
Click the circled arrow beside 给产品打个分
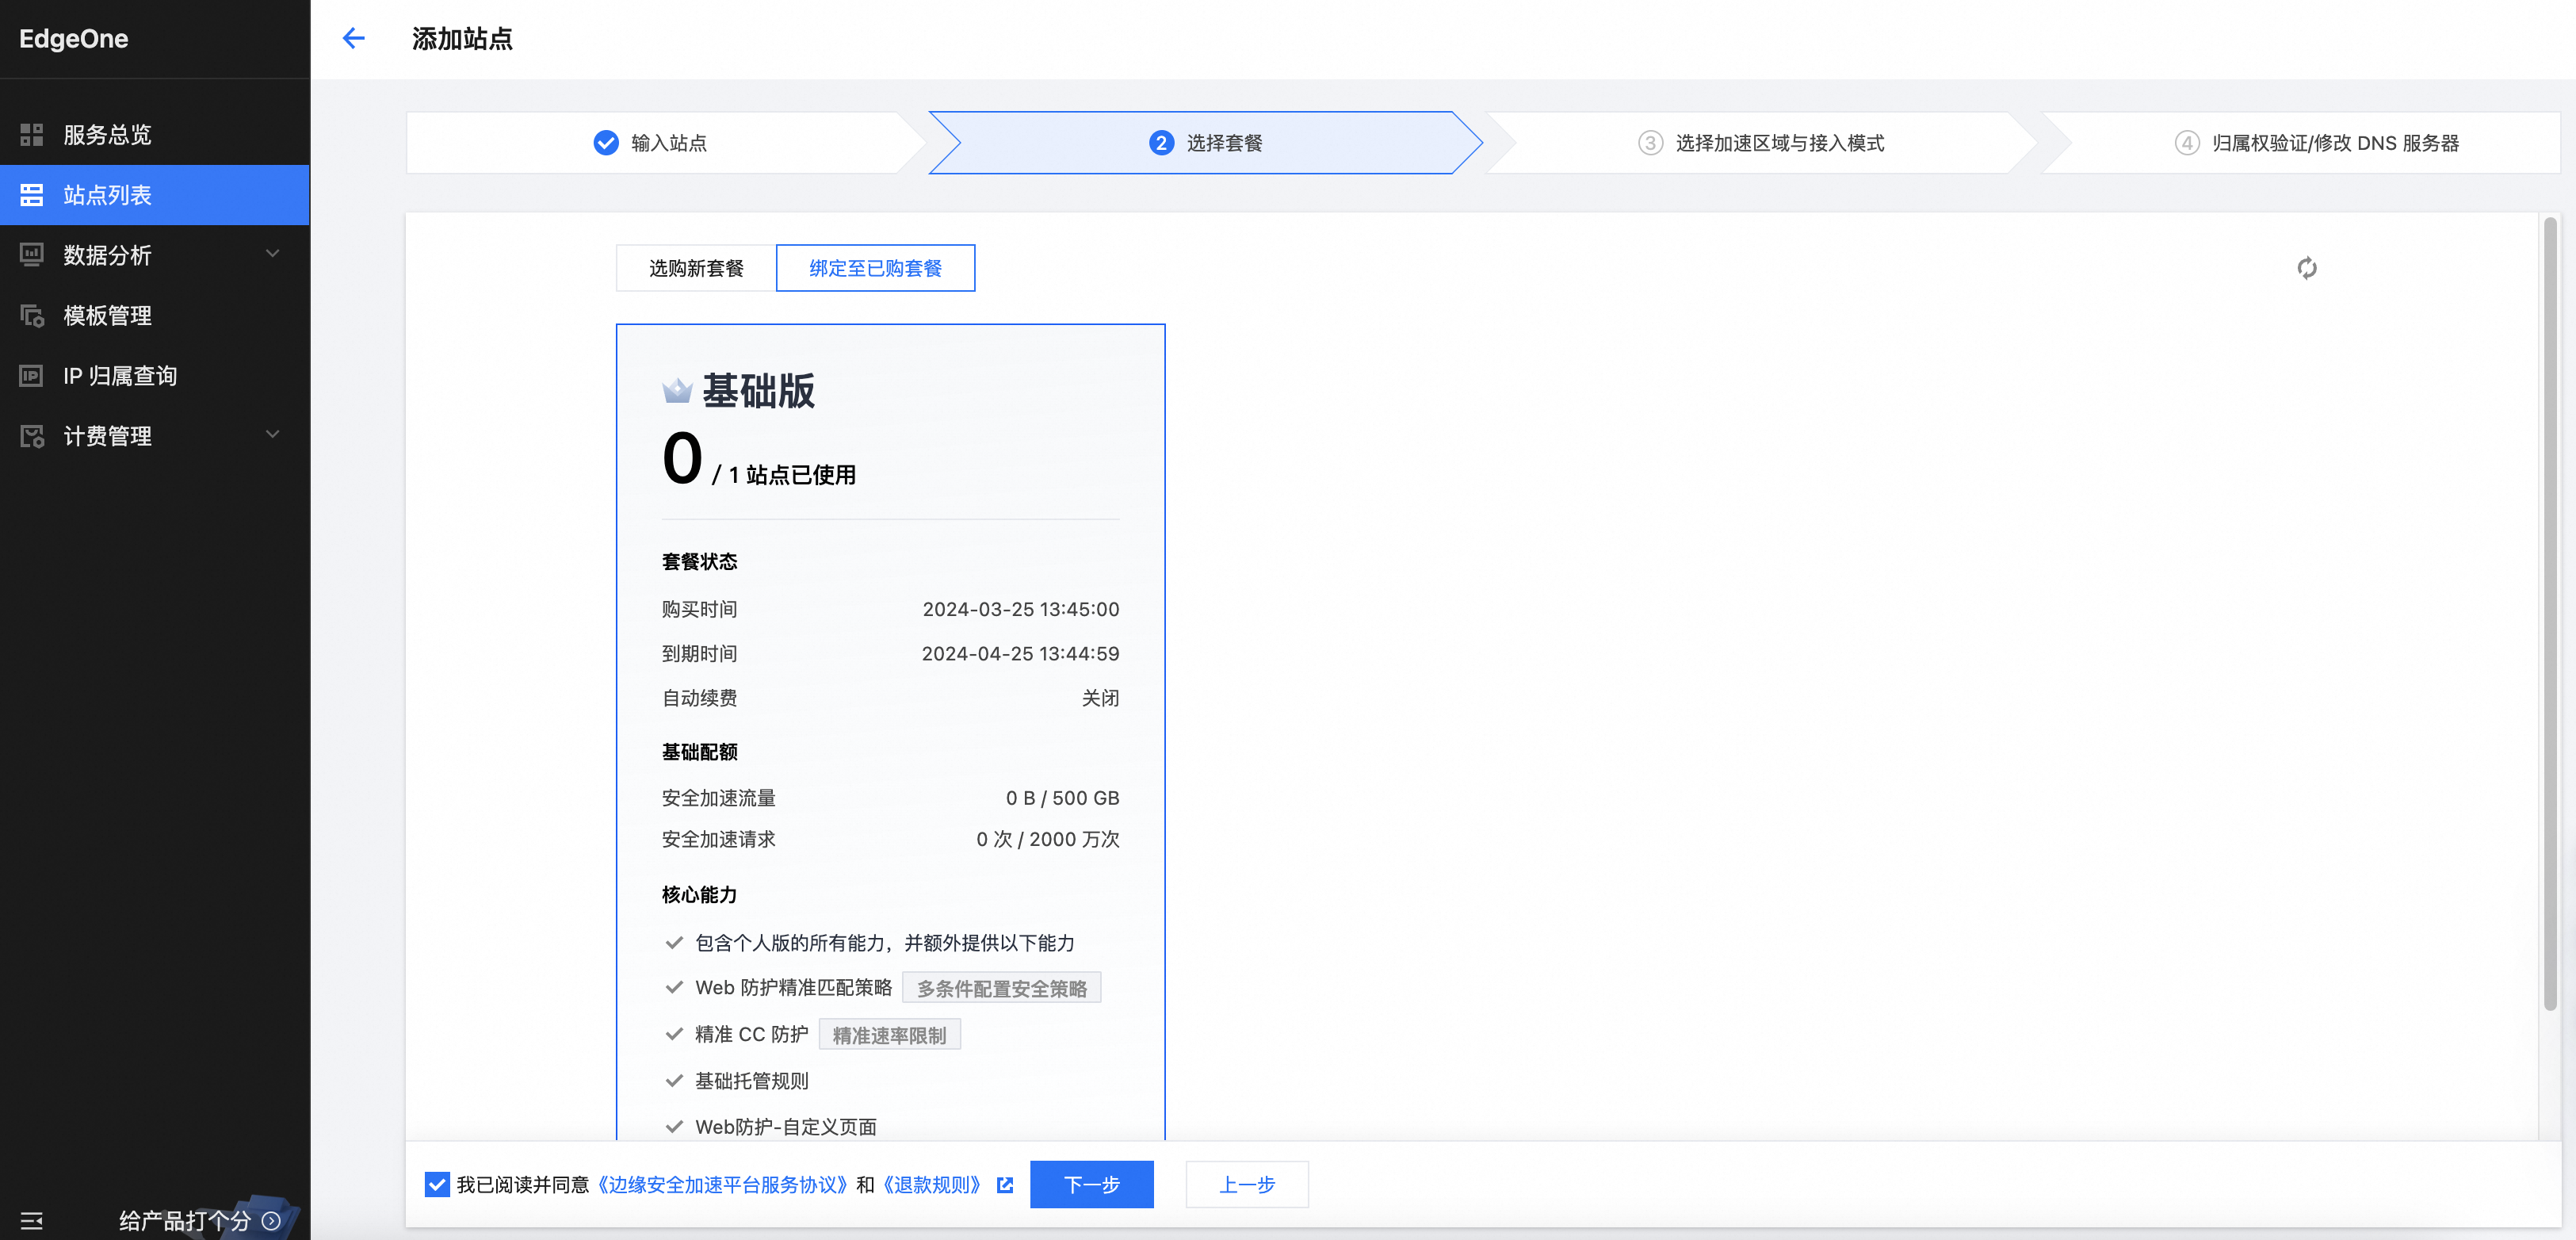271,1220
